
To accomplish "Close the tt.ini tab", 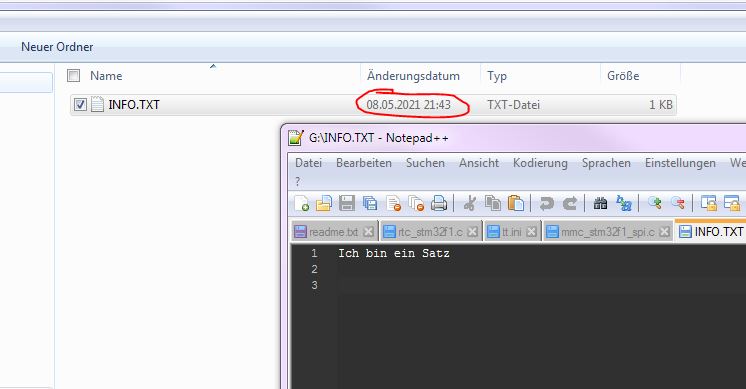I will [531, 232].
